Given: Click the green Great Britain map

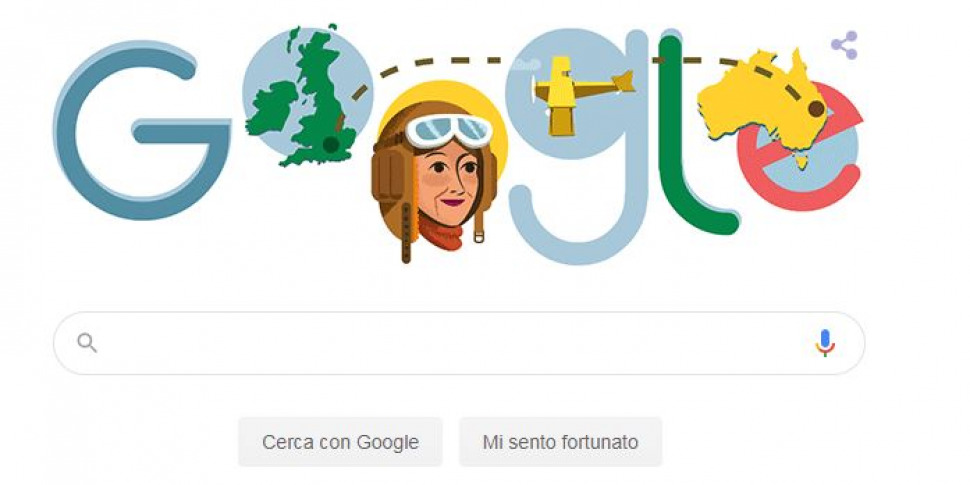Looking at the screenshot, I should 319,102.
